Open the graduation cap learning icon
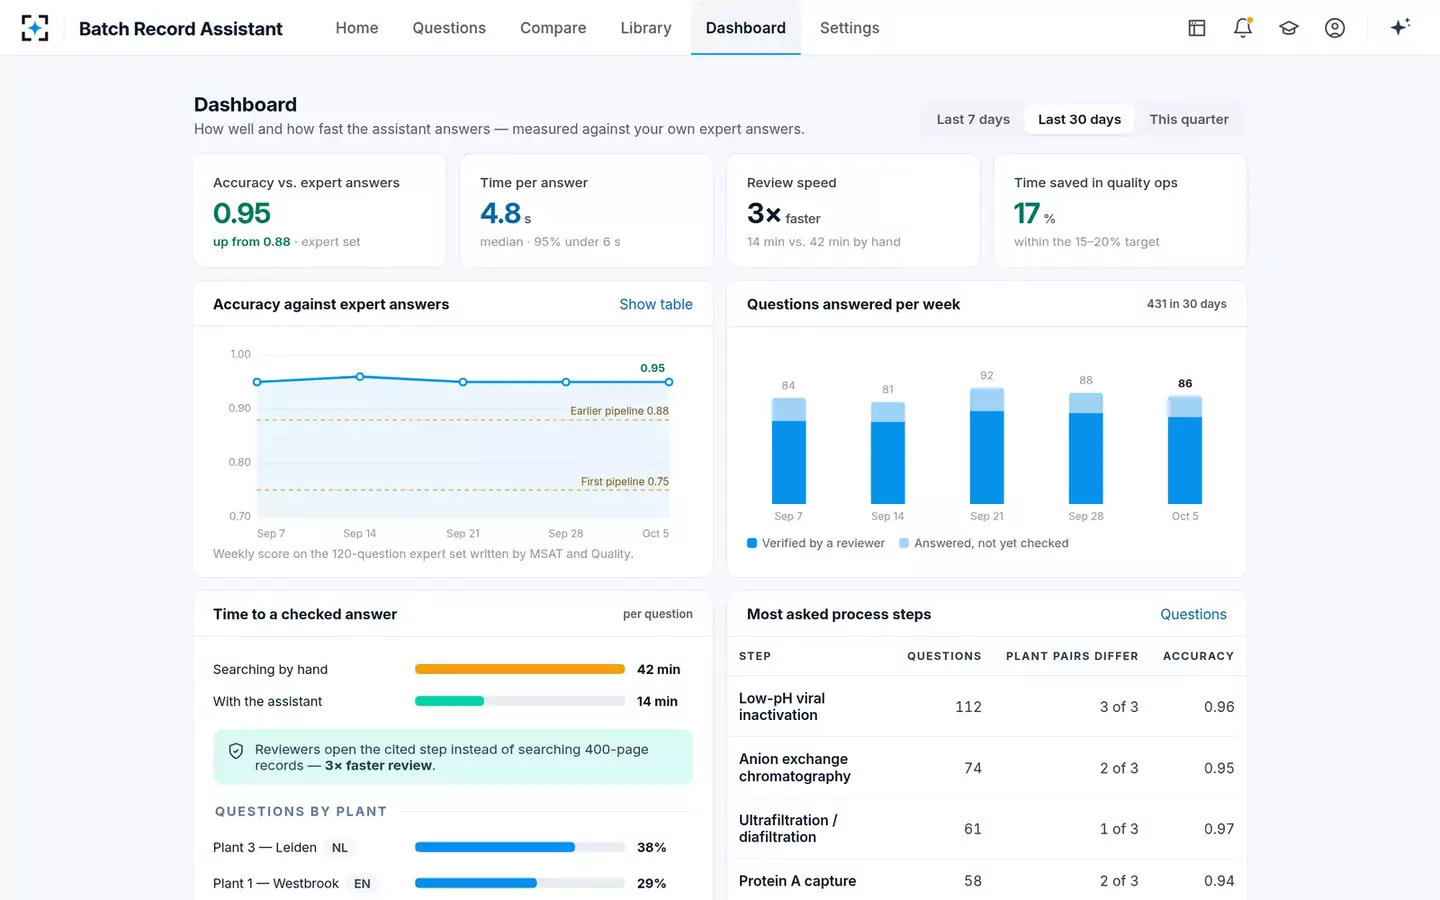The image size is (1440, 900). (x=1289, y=28)
